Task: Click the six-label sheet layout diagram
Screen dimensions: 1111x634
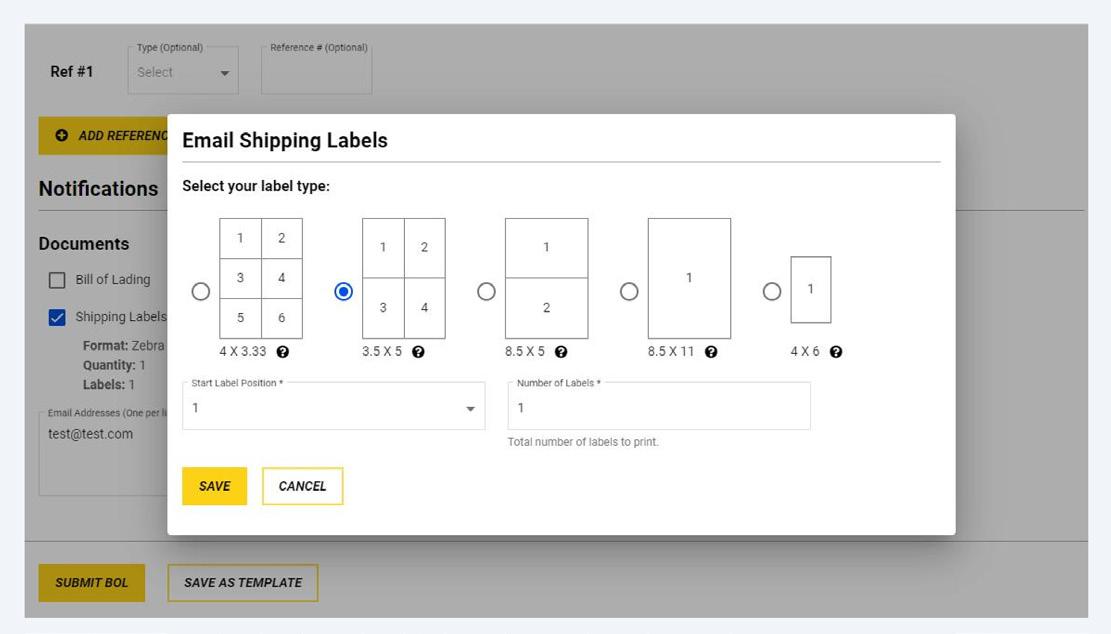Action: tap(261, 278)
